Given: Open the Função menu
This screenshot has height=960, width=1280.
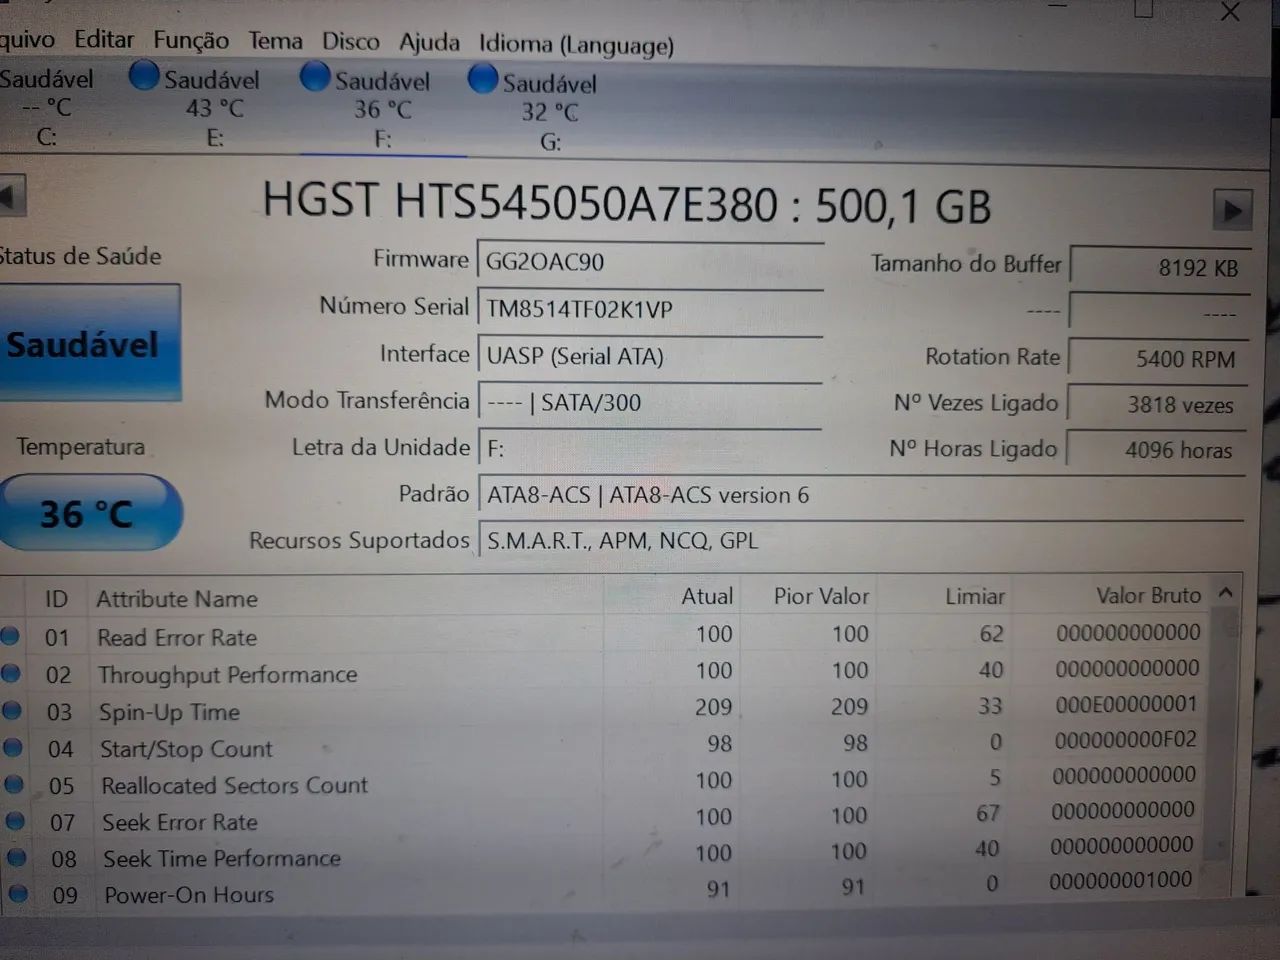Looking at the screenshot, I should pyautogui.click(x=191, y=40).
